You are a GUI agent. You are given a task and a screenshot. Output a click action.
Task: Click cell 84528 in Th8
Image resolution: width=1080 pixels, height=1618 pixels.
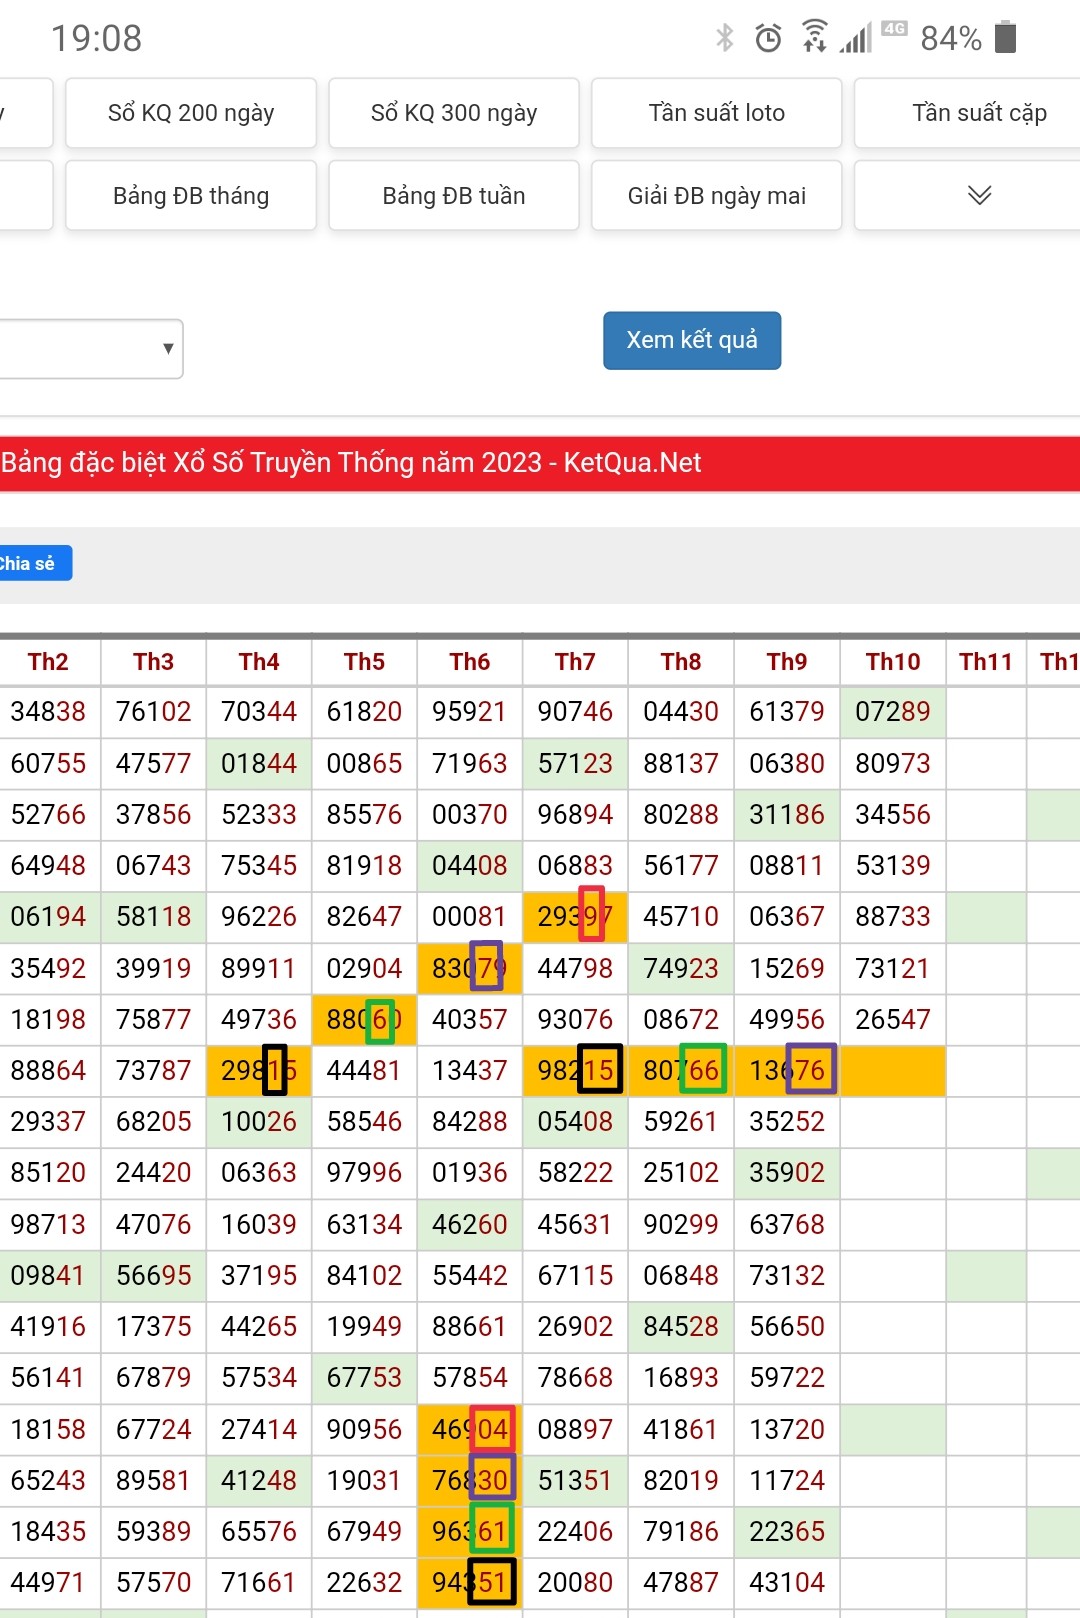(681, 1327)
